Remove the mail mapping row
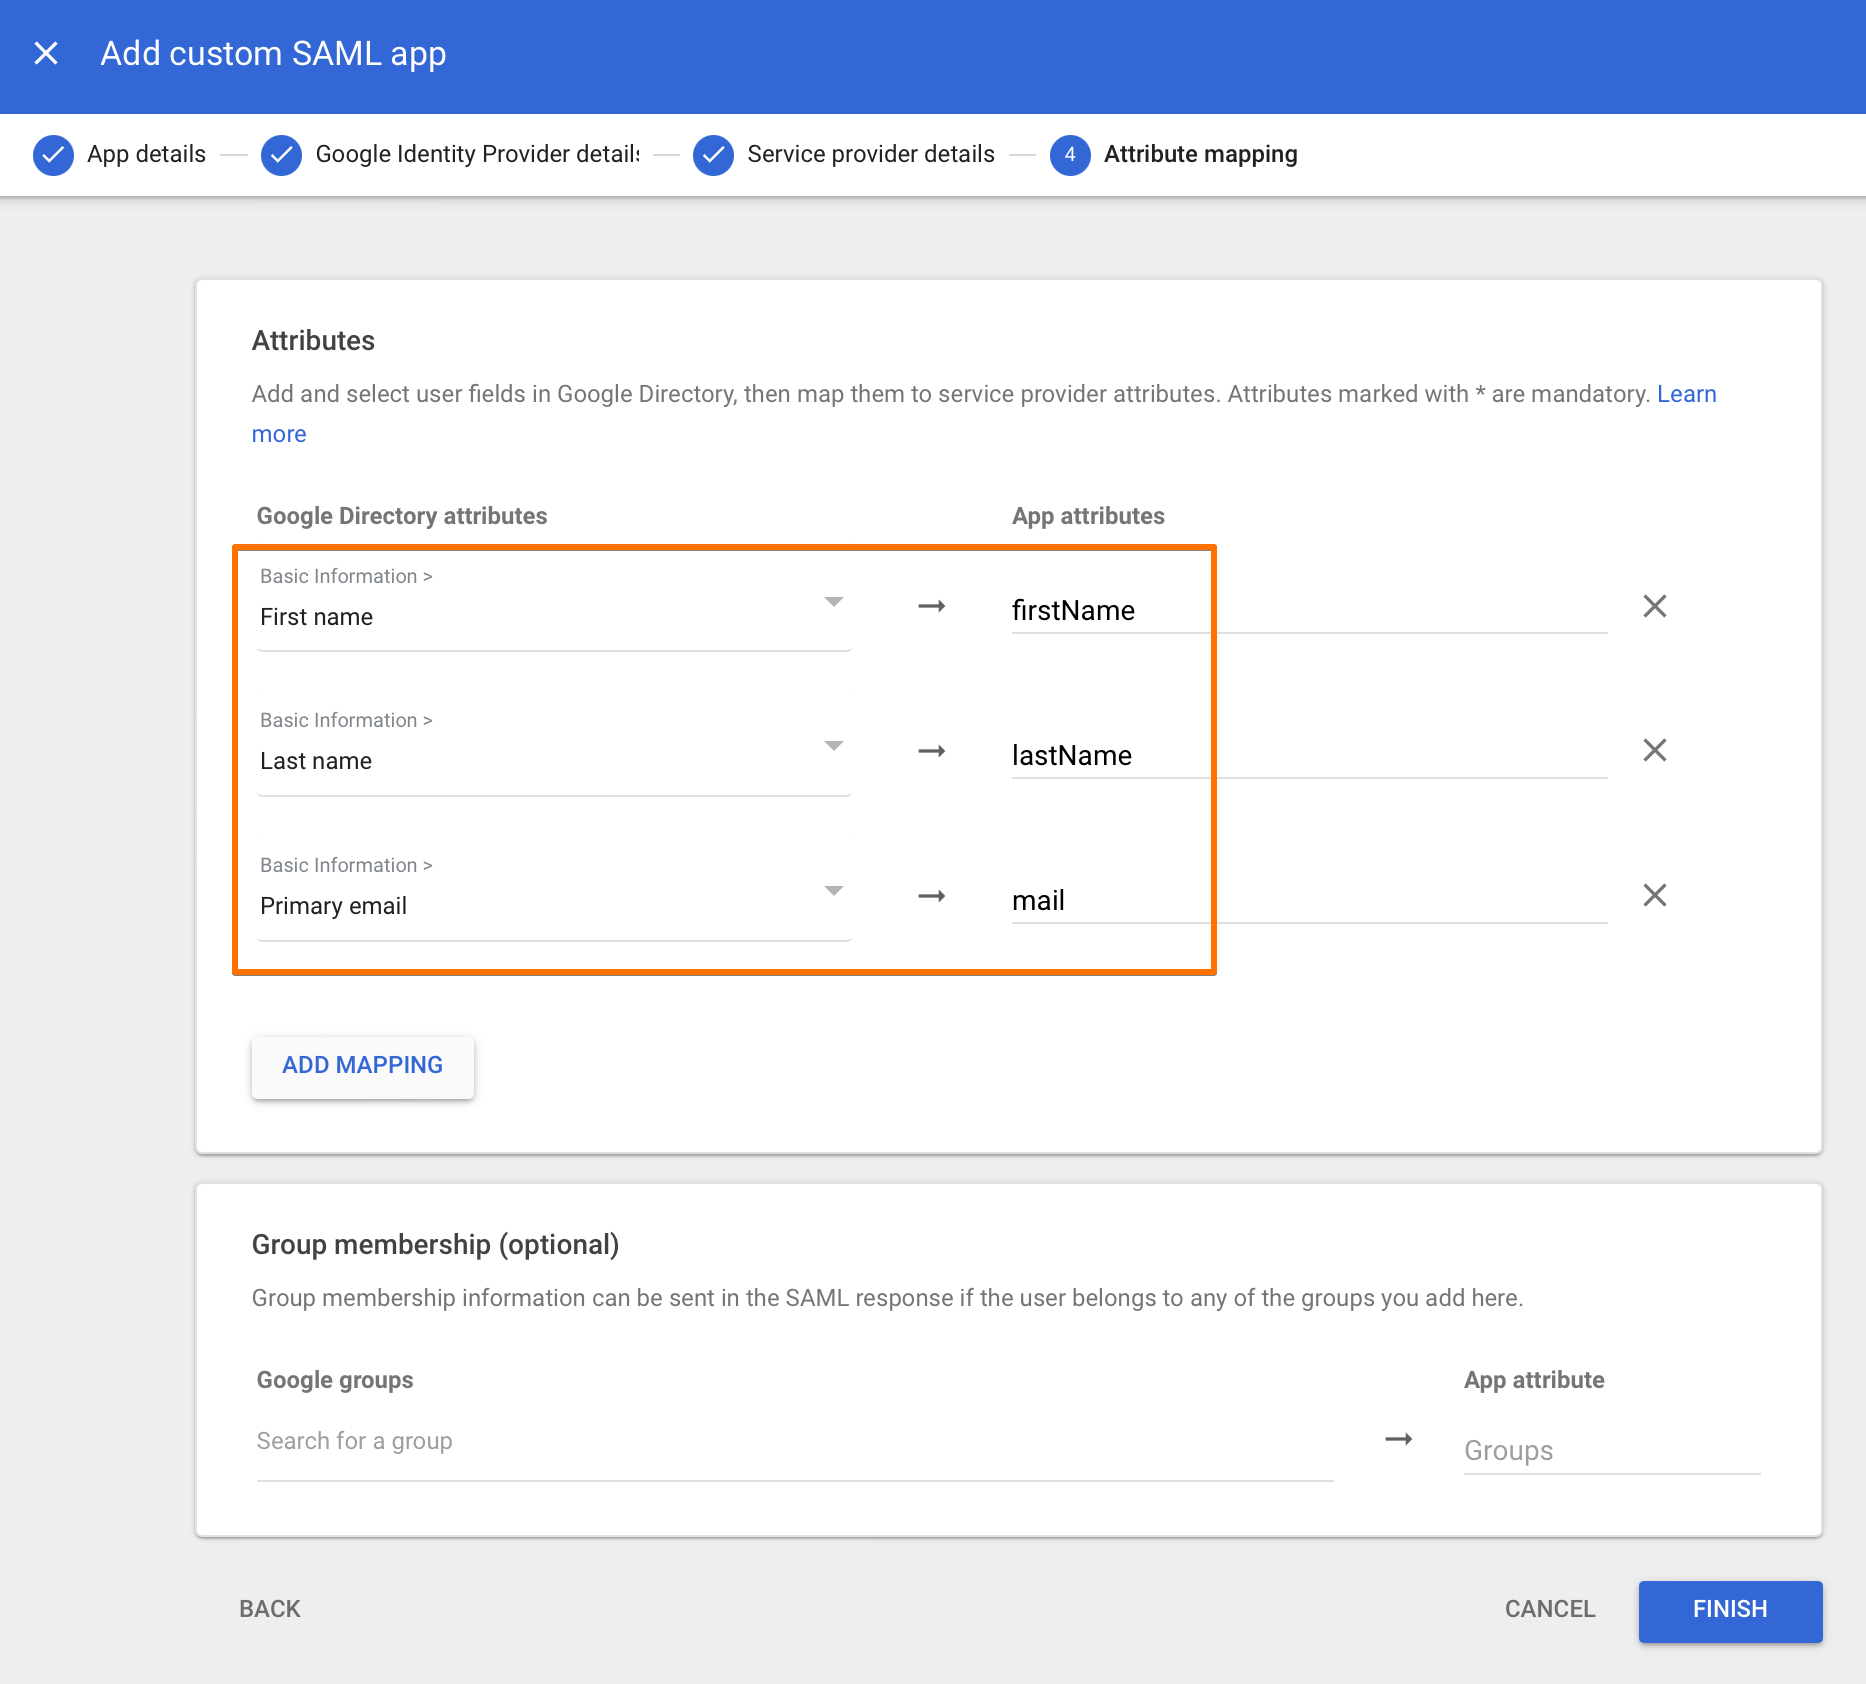The width and height of the screenshot is (1866, 1684). (1655, 895)
